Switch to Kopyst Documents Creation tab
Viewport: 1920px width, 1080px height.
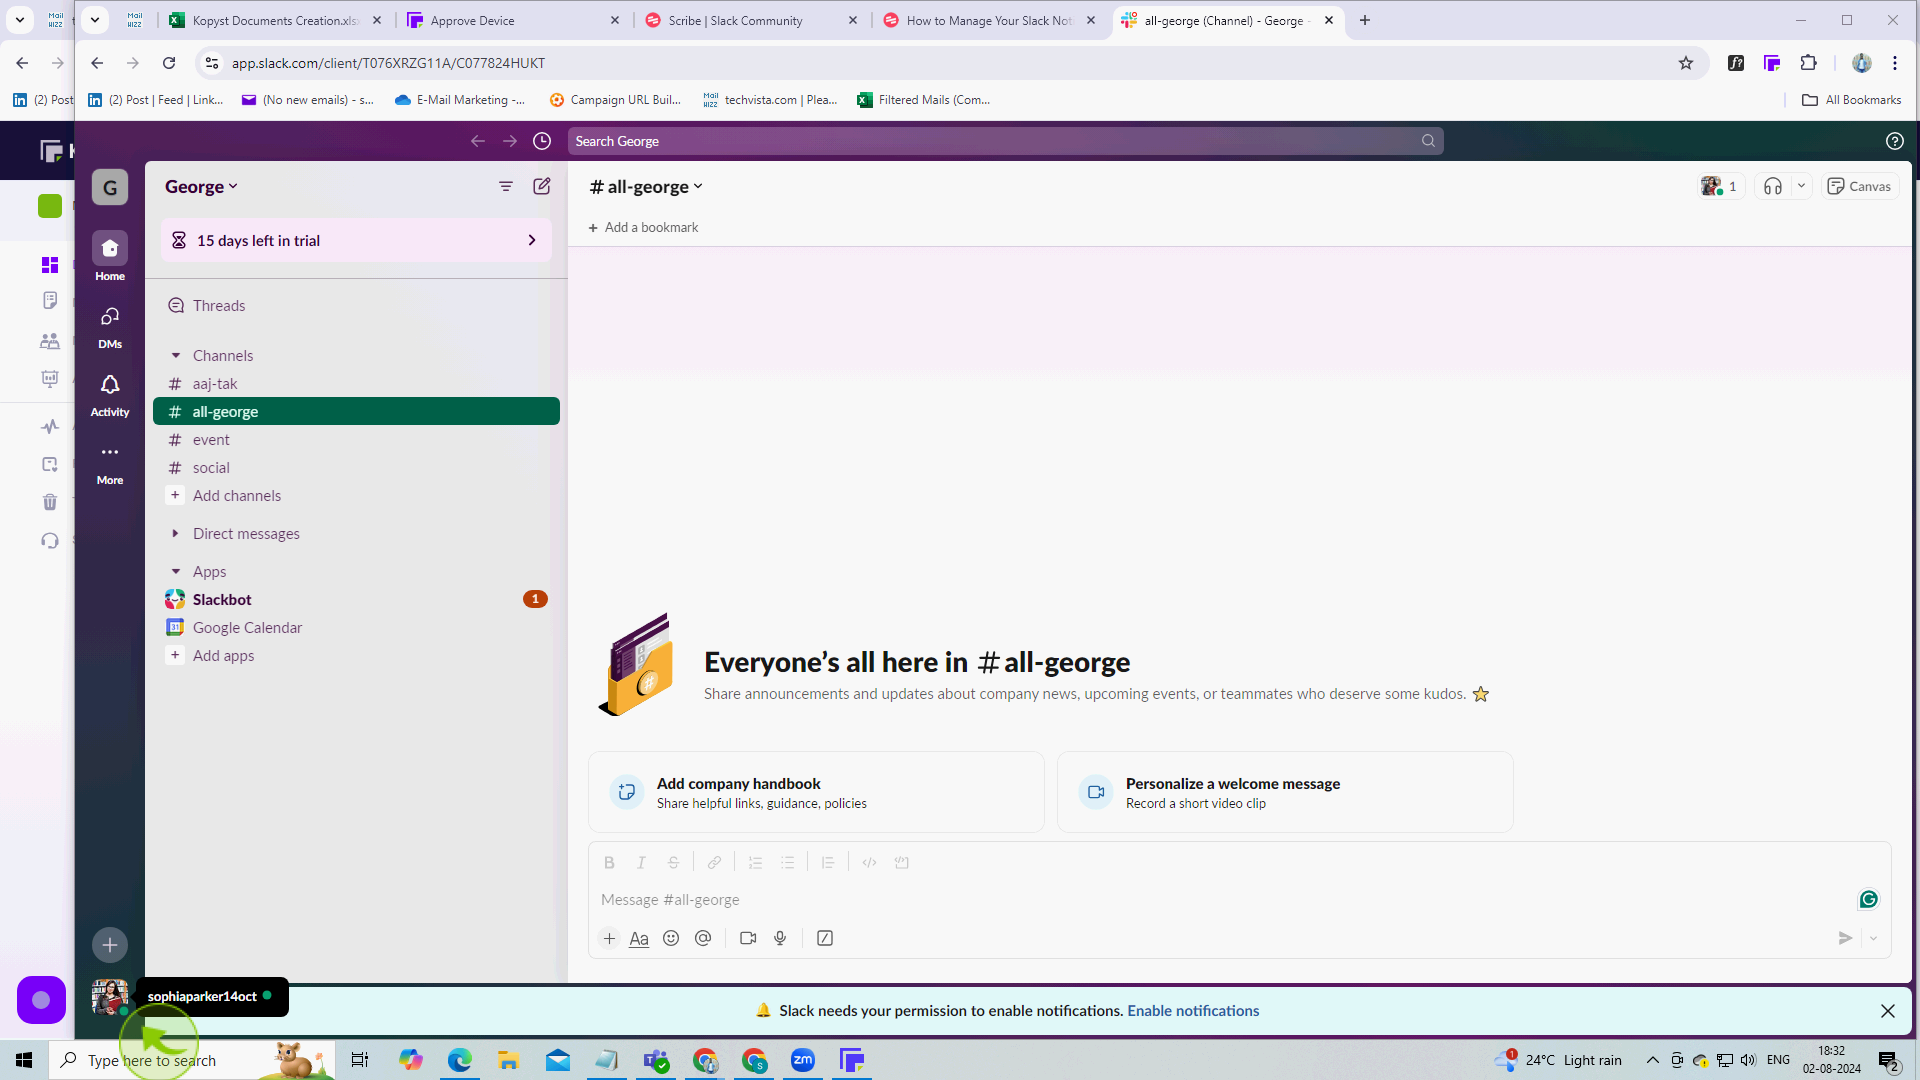point(276,20)
